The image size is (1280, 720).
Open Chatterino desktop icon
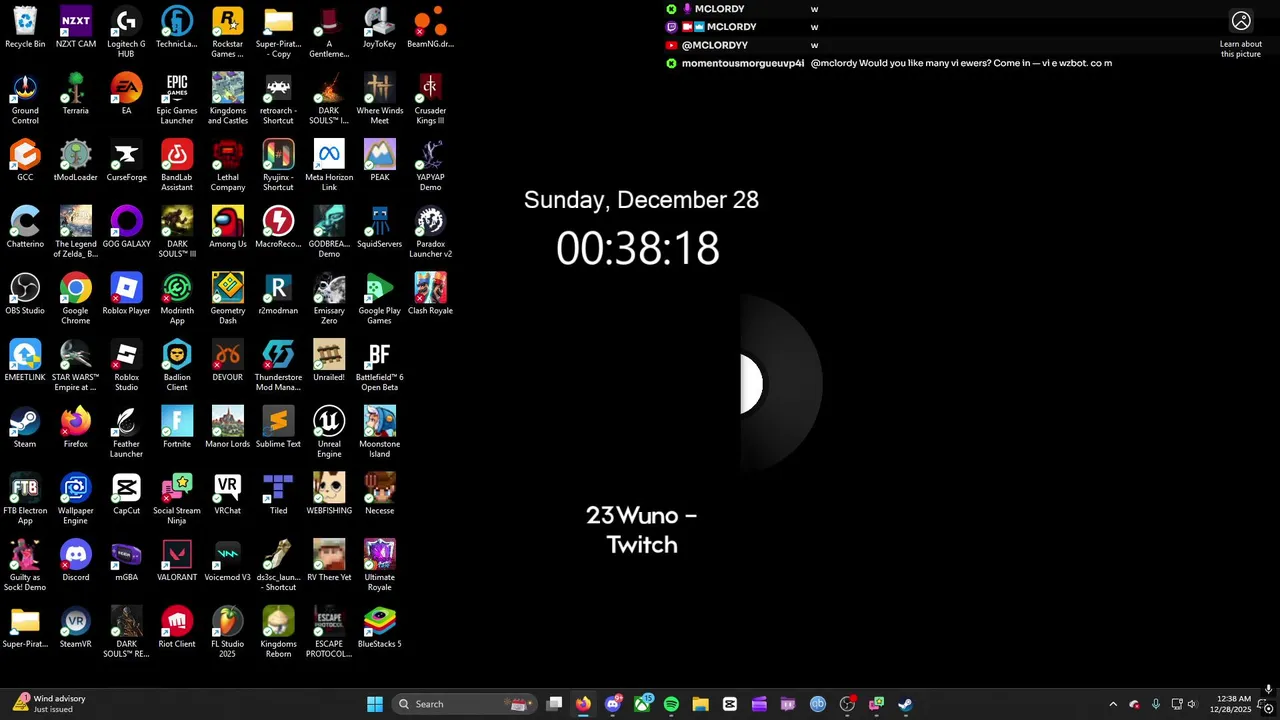coord(25,228)
